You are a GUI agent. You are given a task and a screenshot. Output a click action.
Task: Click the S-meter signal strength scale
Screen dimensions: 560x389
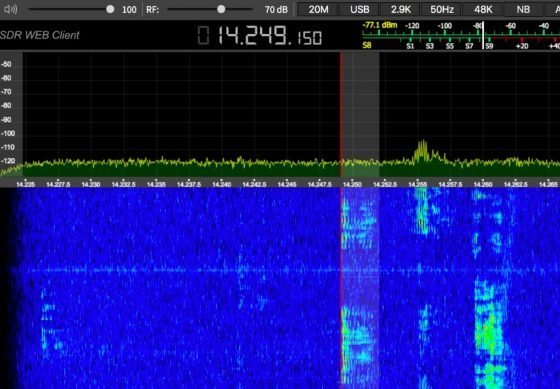pyautogui.click(x=461, y=36)
